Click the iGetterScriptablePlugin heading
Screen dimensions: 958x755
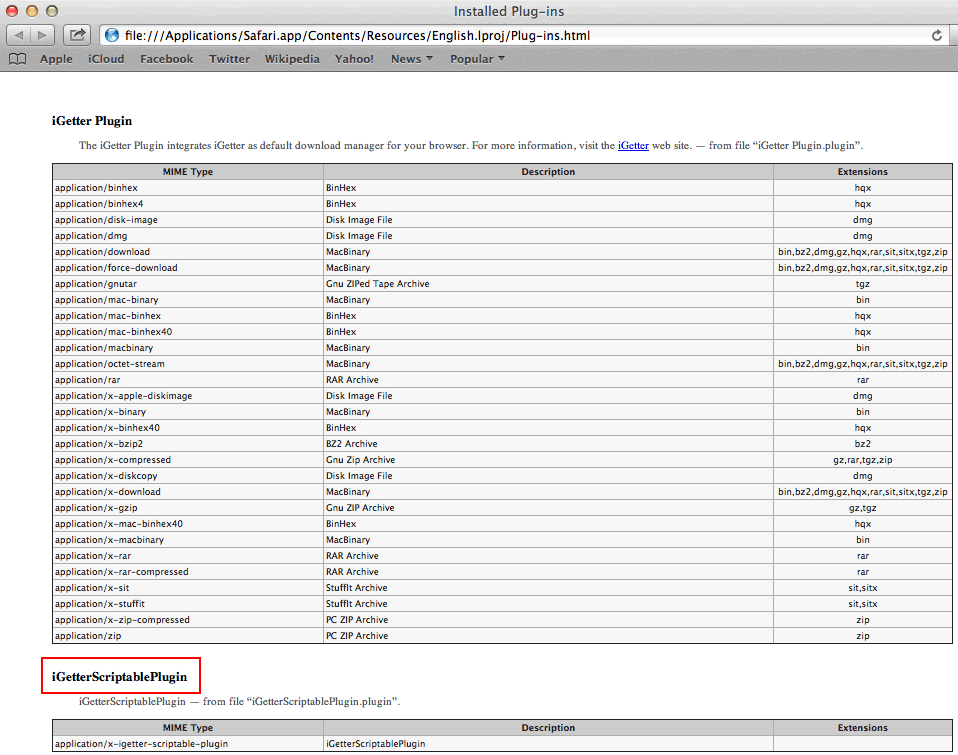pyautogui.click(x=119, y=677)
